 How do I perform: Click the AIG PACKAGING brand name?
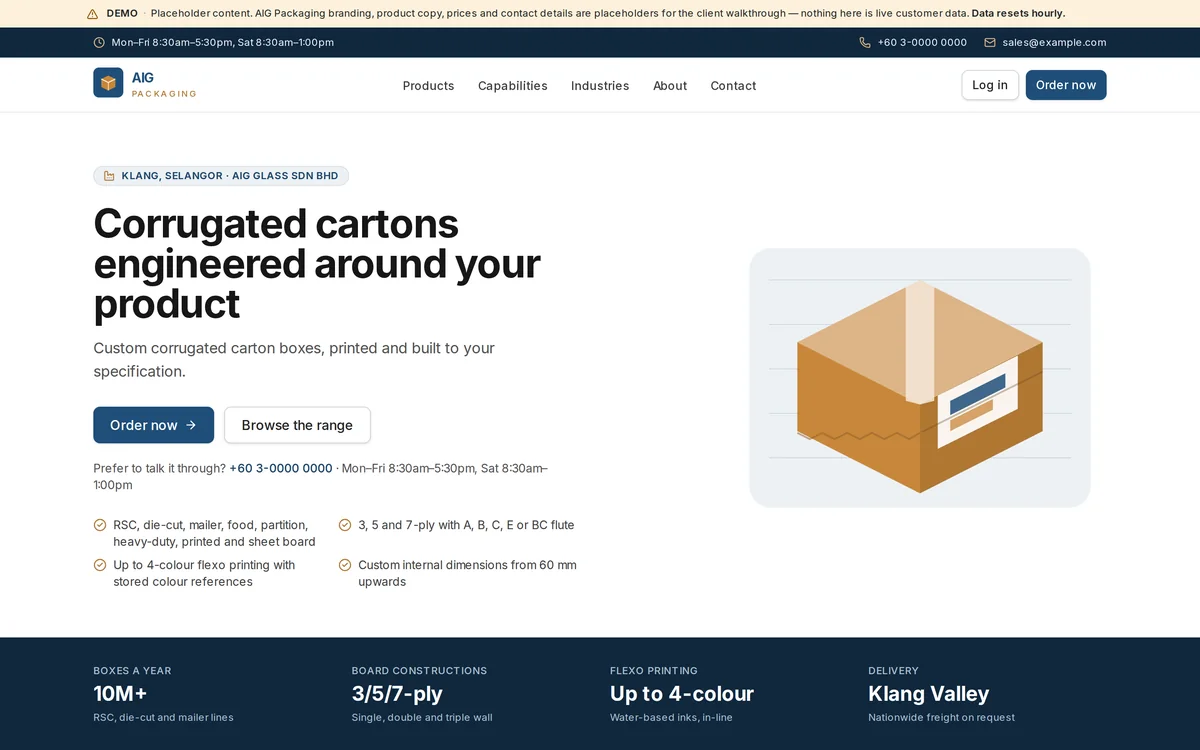pyautogui.click(x=164, y=85)
